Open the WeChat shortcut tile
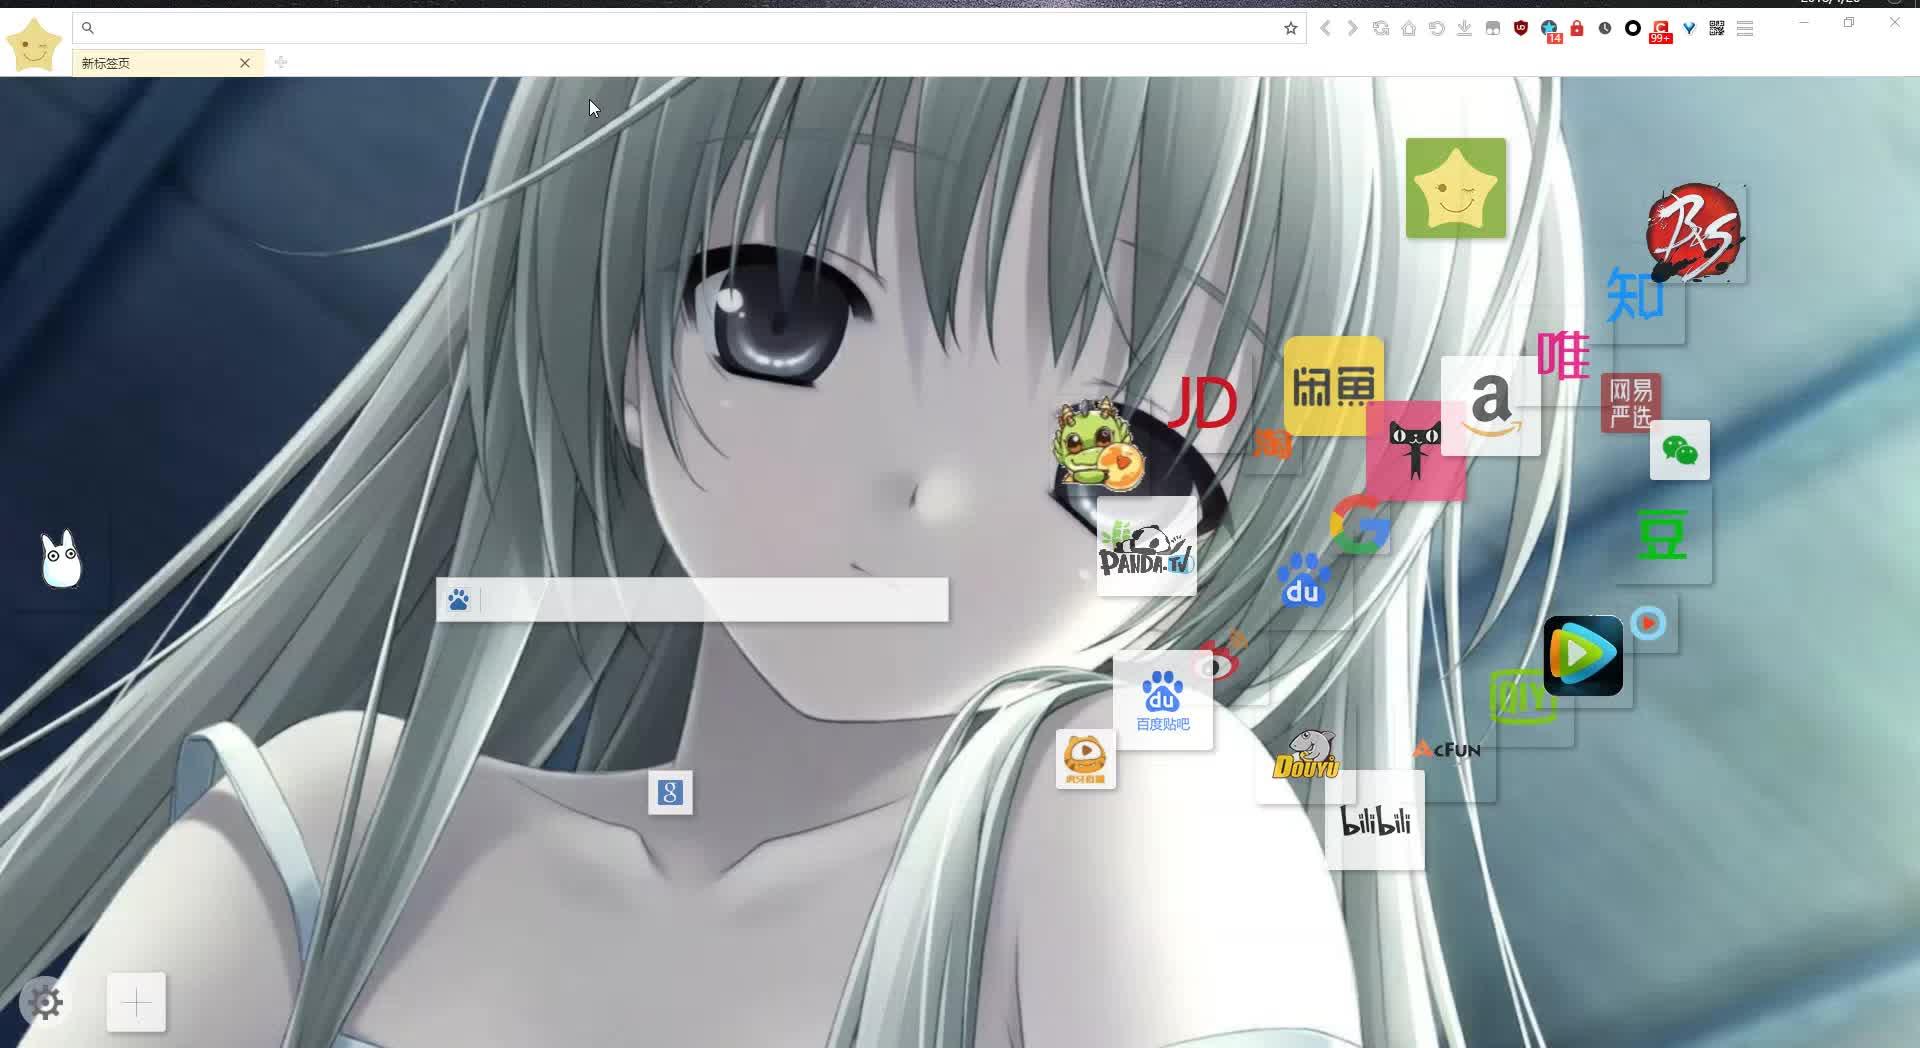This screenshot has height=1048, width=1920. pos(1680,450)
